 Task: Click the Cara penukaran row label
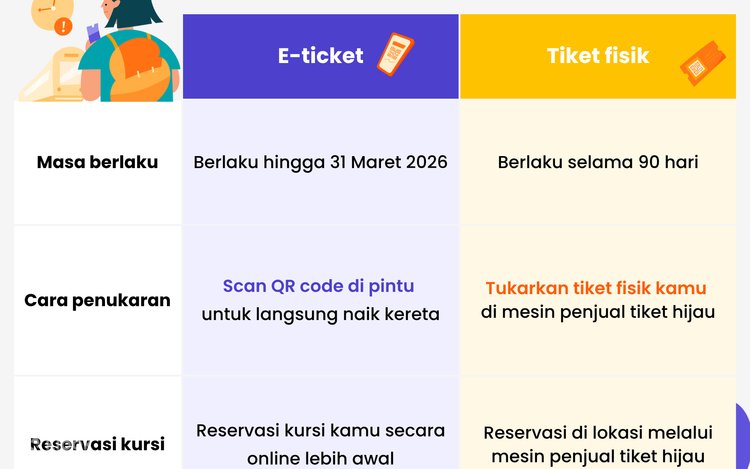(x=97, y=300)
